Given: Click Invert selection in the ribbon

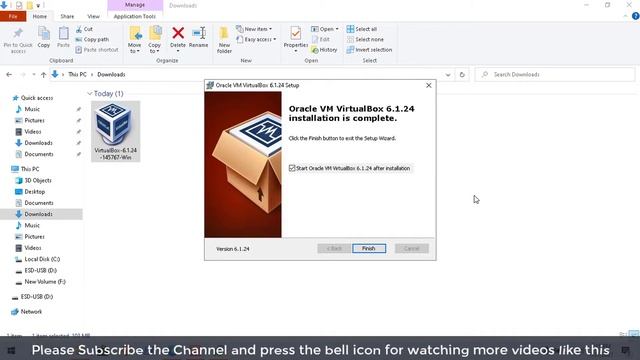Looking at the screenshot, I should [369, 50].
